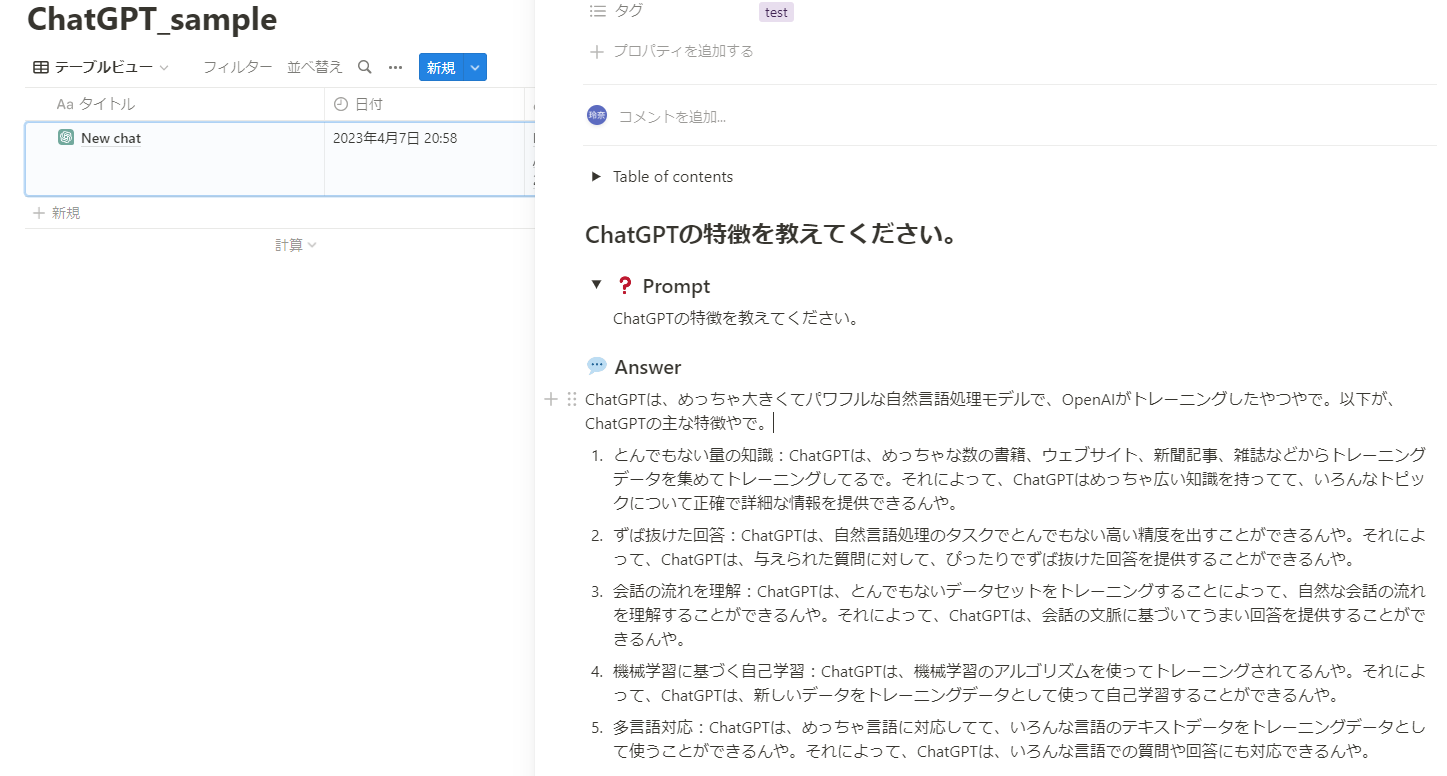Click the search magnifier icon in toolbar

pos(365,67)
